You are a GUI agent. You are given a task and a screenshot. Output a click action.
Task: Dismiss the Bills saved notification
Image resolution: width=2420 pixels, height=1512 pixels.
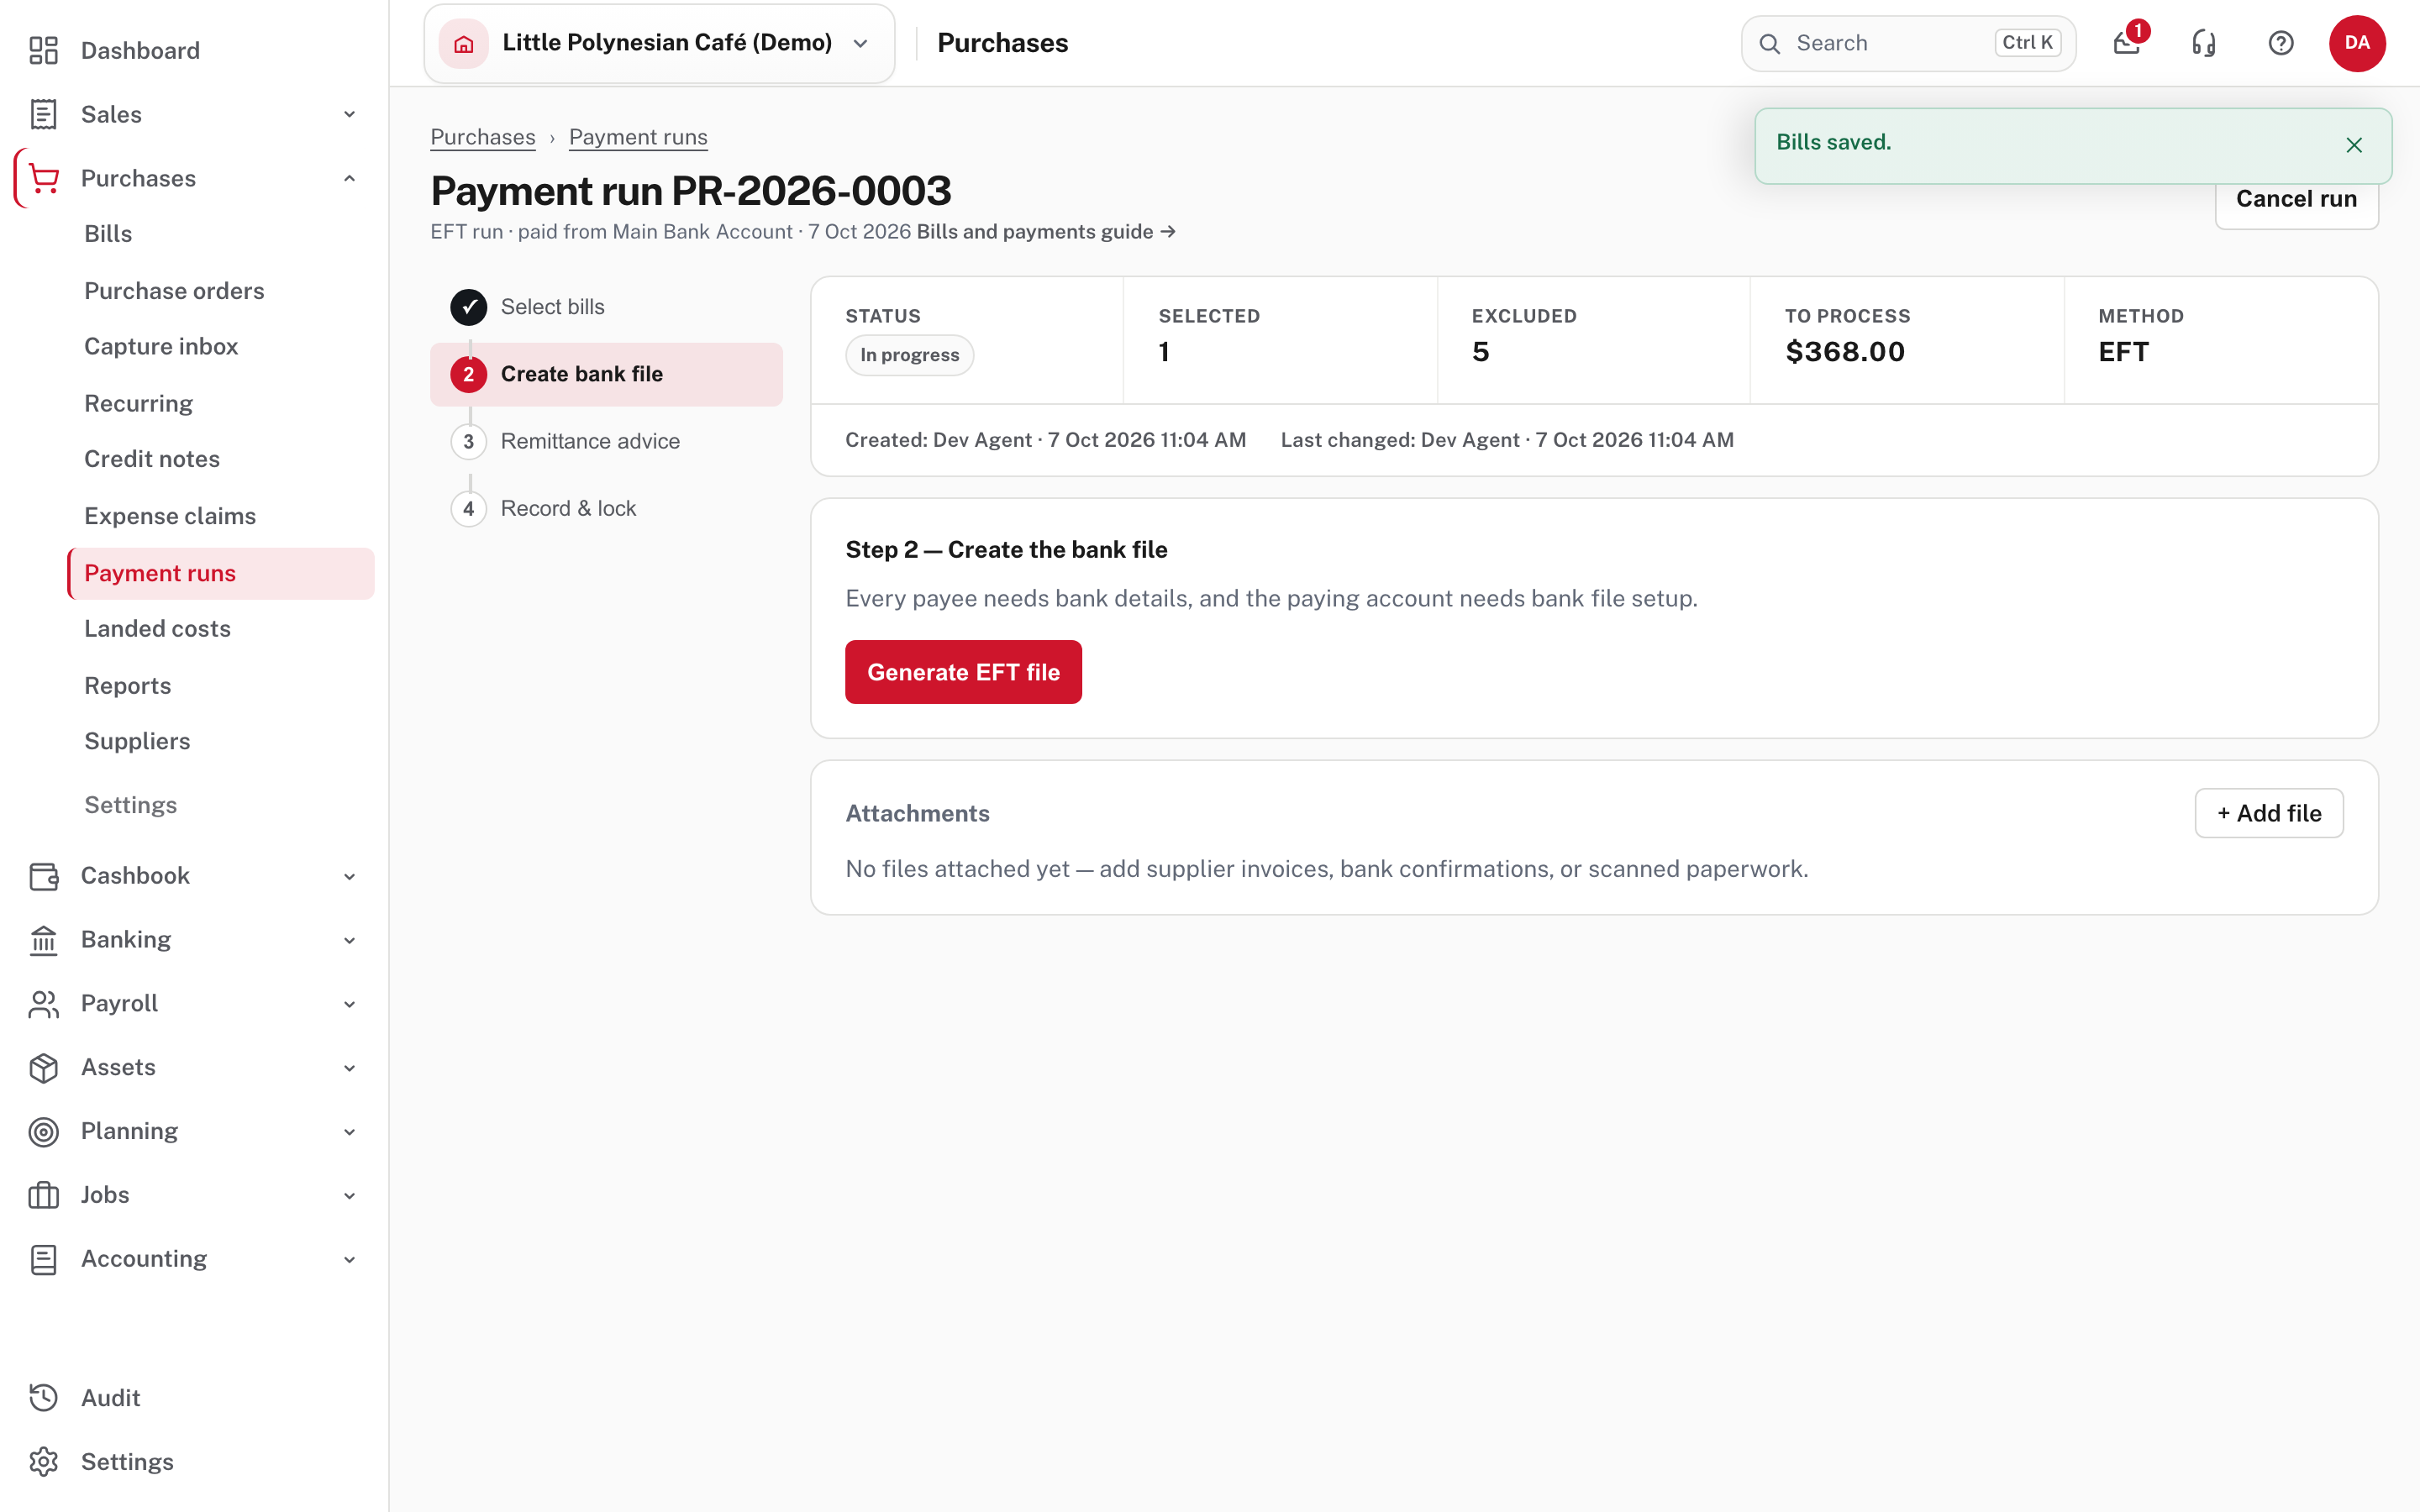tap(2354, 145)
